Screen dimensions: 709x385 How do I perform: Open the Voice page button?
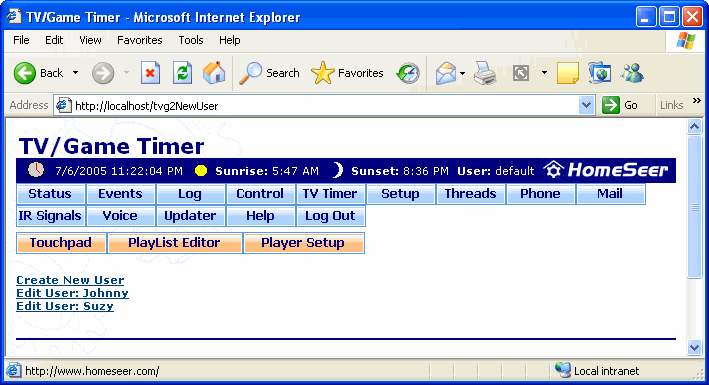(x=120, y=216)
